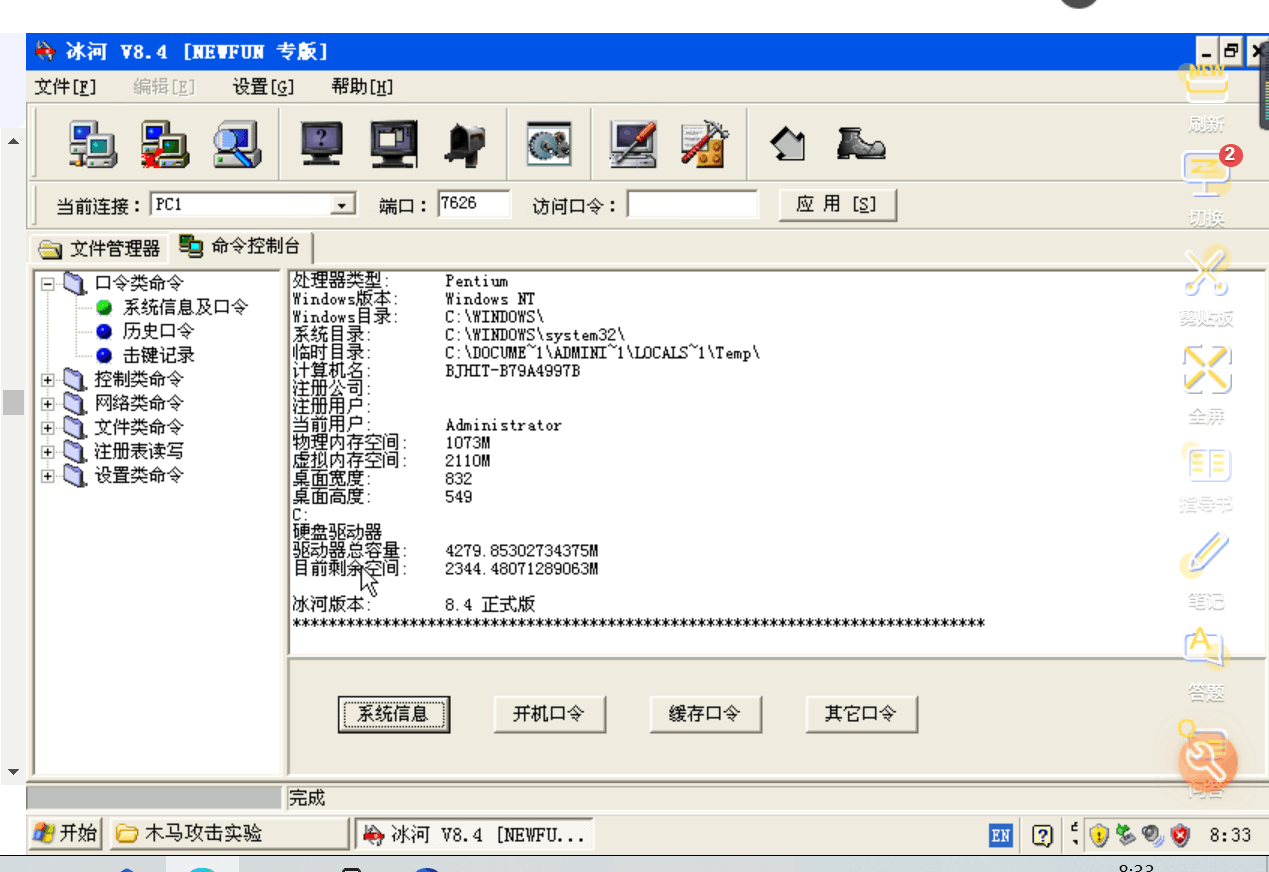Click the boot exit toolbar icon

[860, 144]
